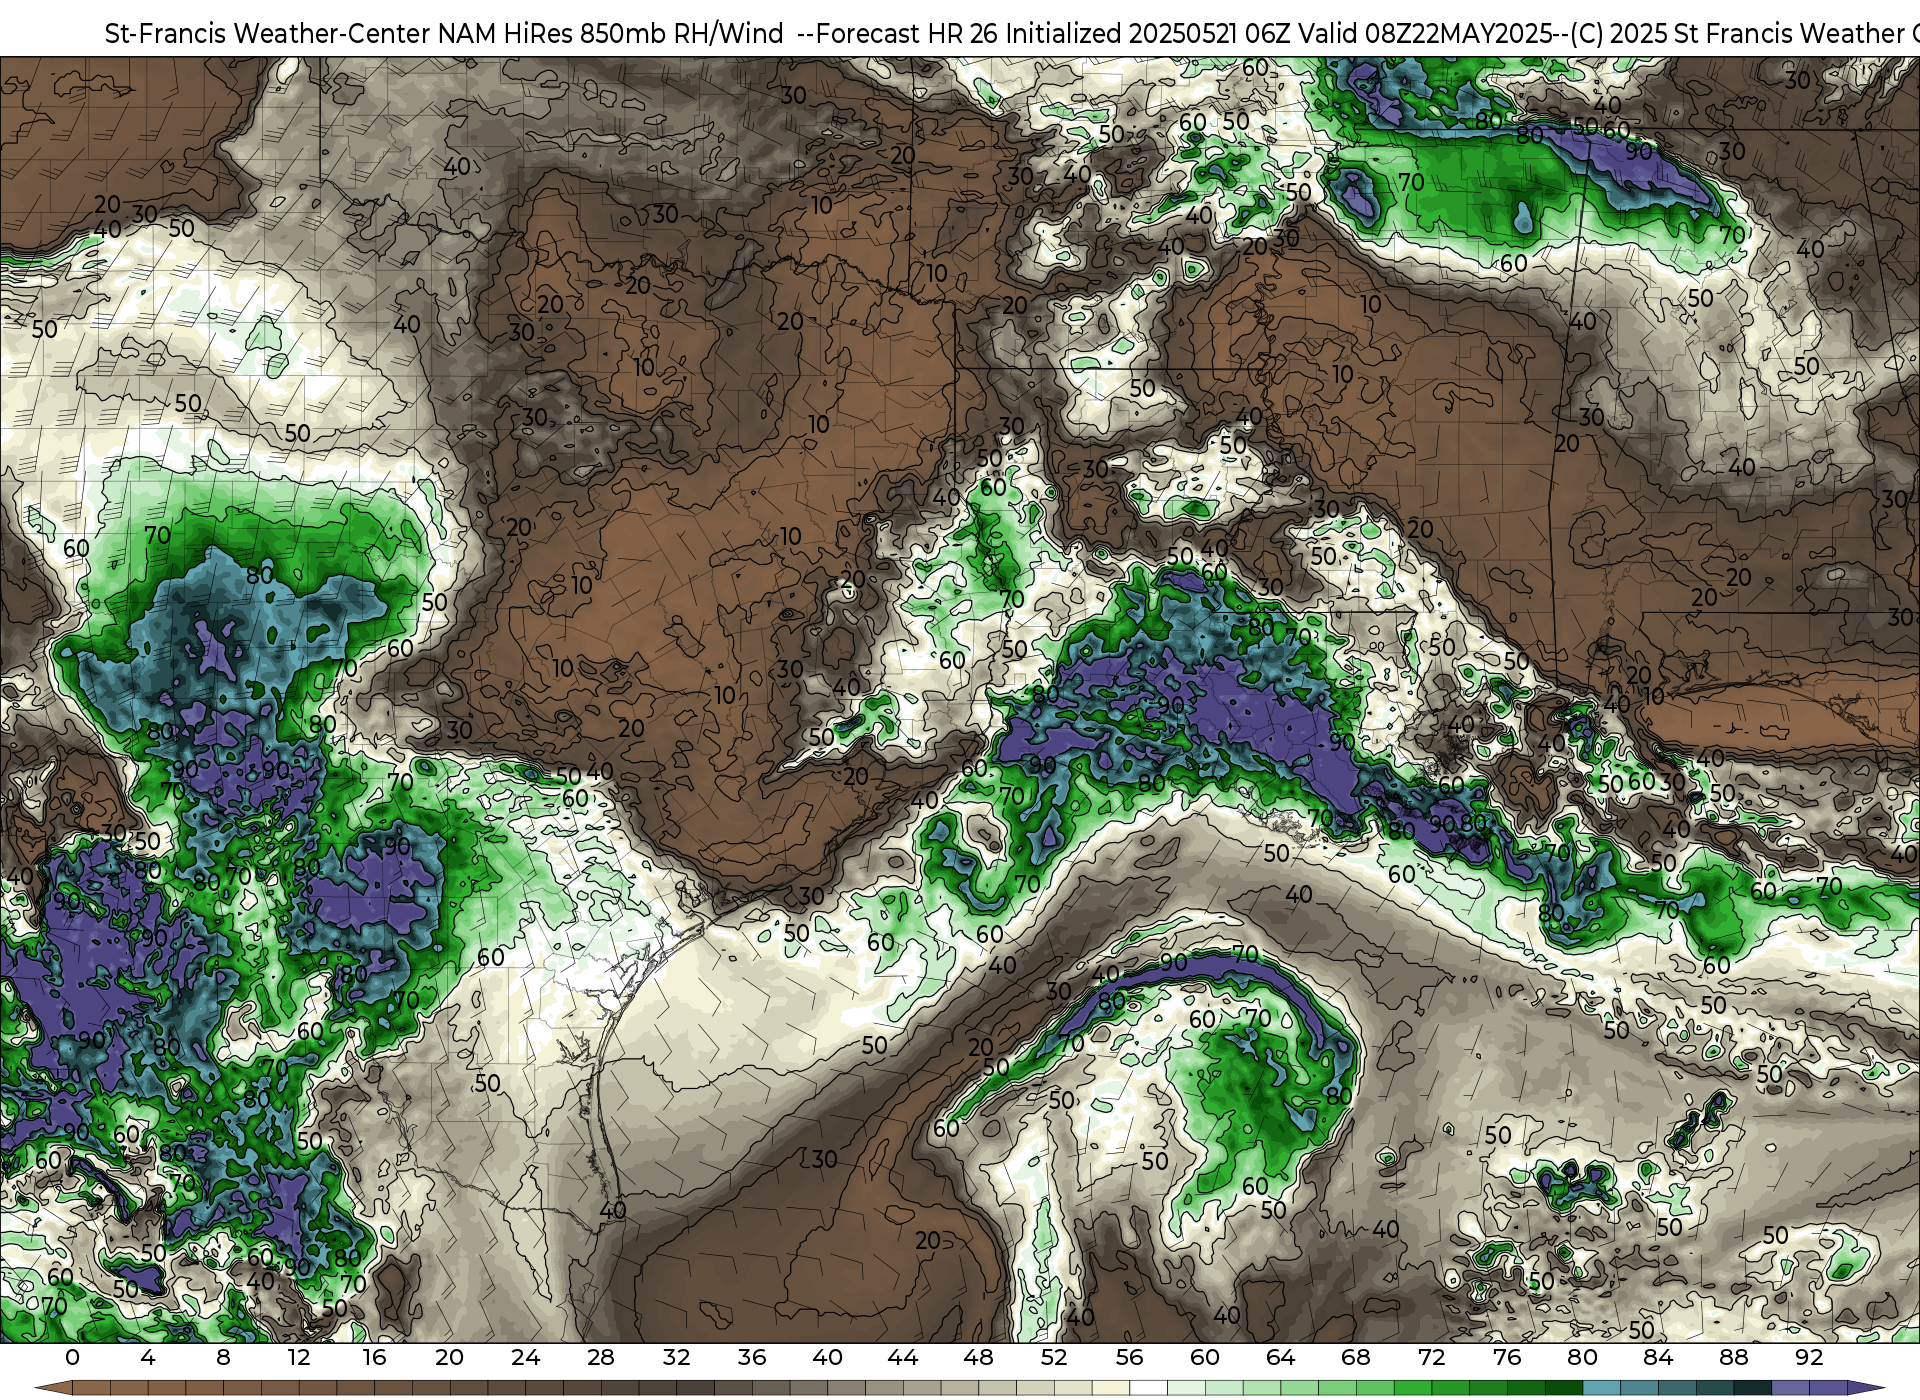Click the color scale label '92'
Viewport: 1920px width, 1400px height.
pos(1809,1357)
